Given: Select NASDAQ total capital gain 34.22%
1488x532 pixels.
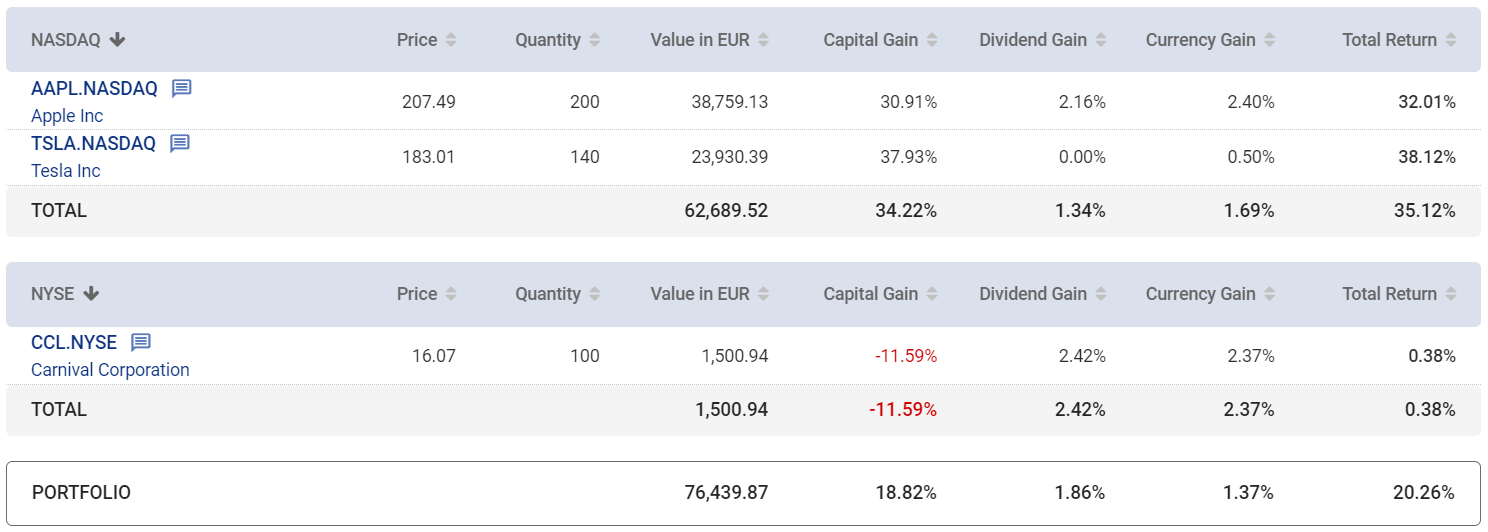Looking at the screenshot, I should [908, 211].
